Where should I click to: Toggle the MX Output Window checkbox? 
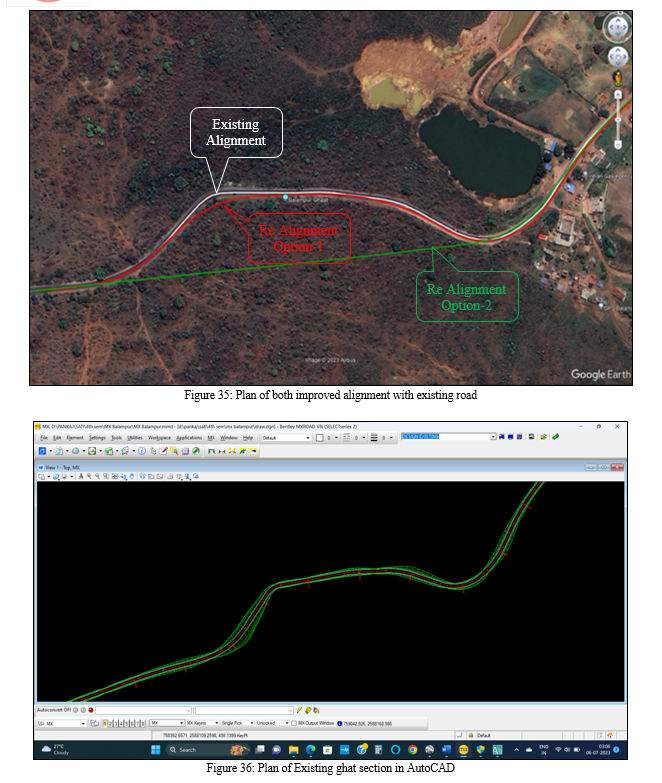click(x=294, y=724)
